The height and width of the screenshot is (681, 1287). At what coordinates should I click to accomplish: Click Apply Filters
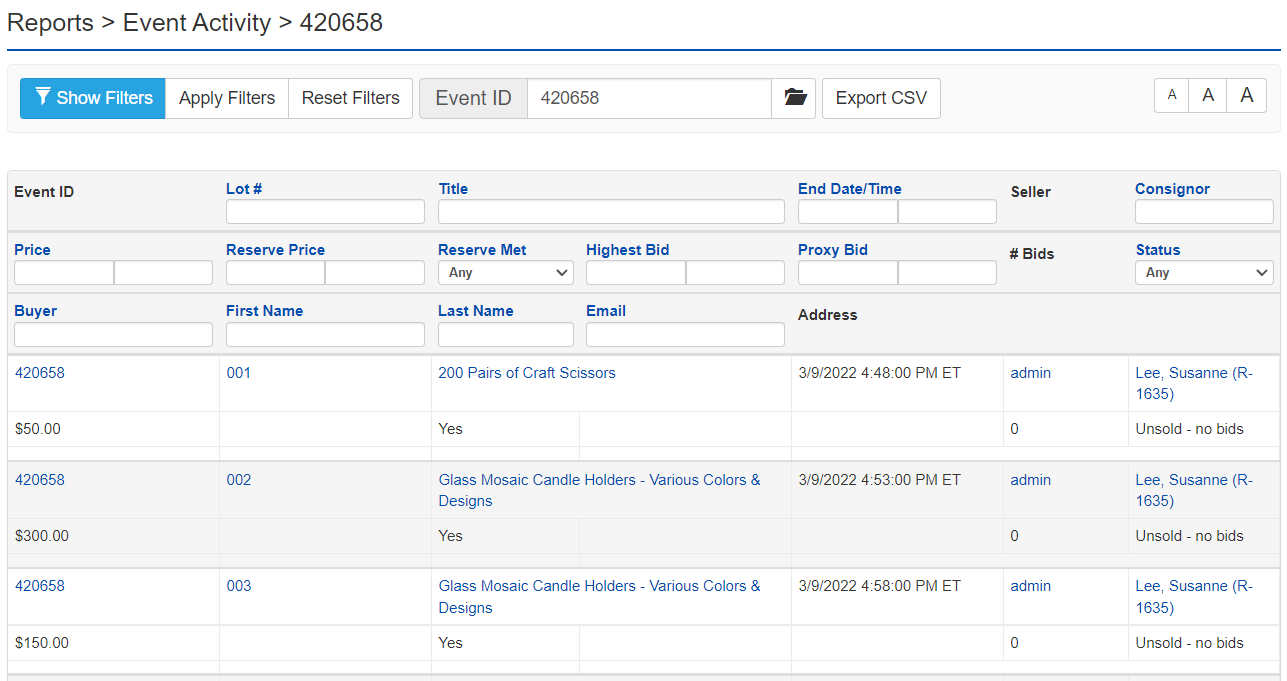tap(227, 98)
